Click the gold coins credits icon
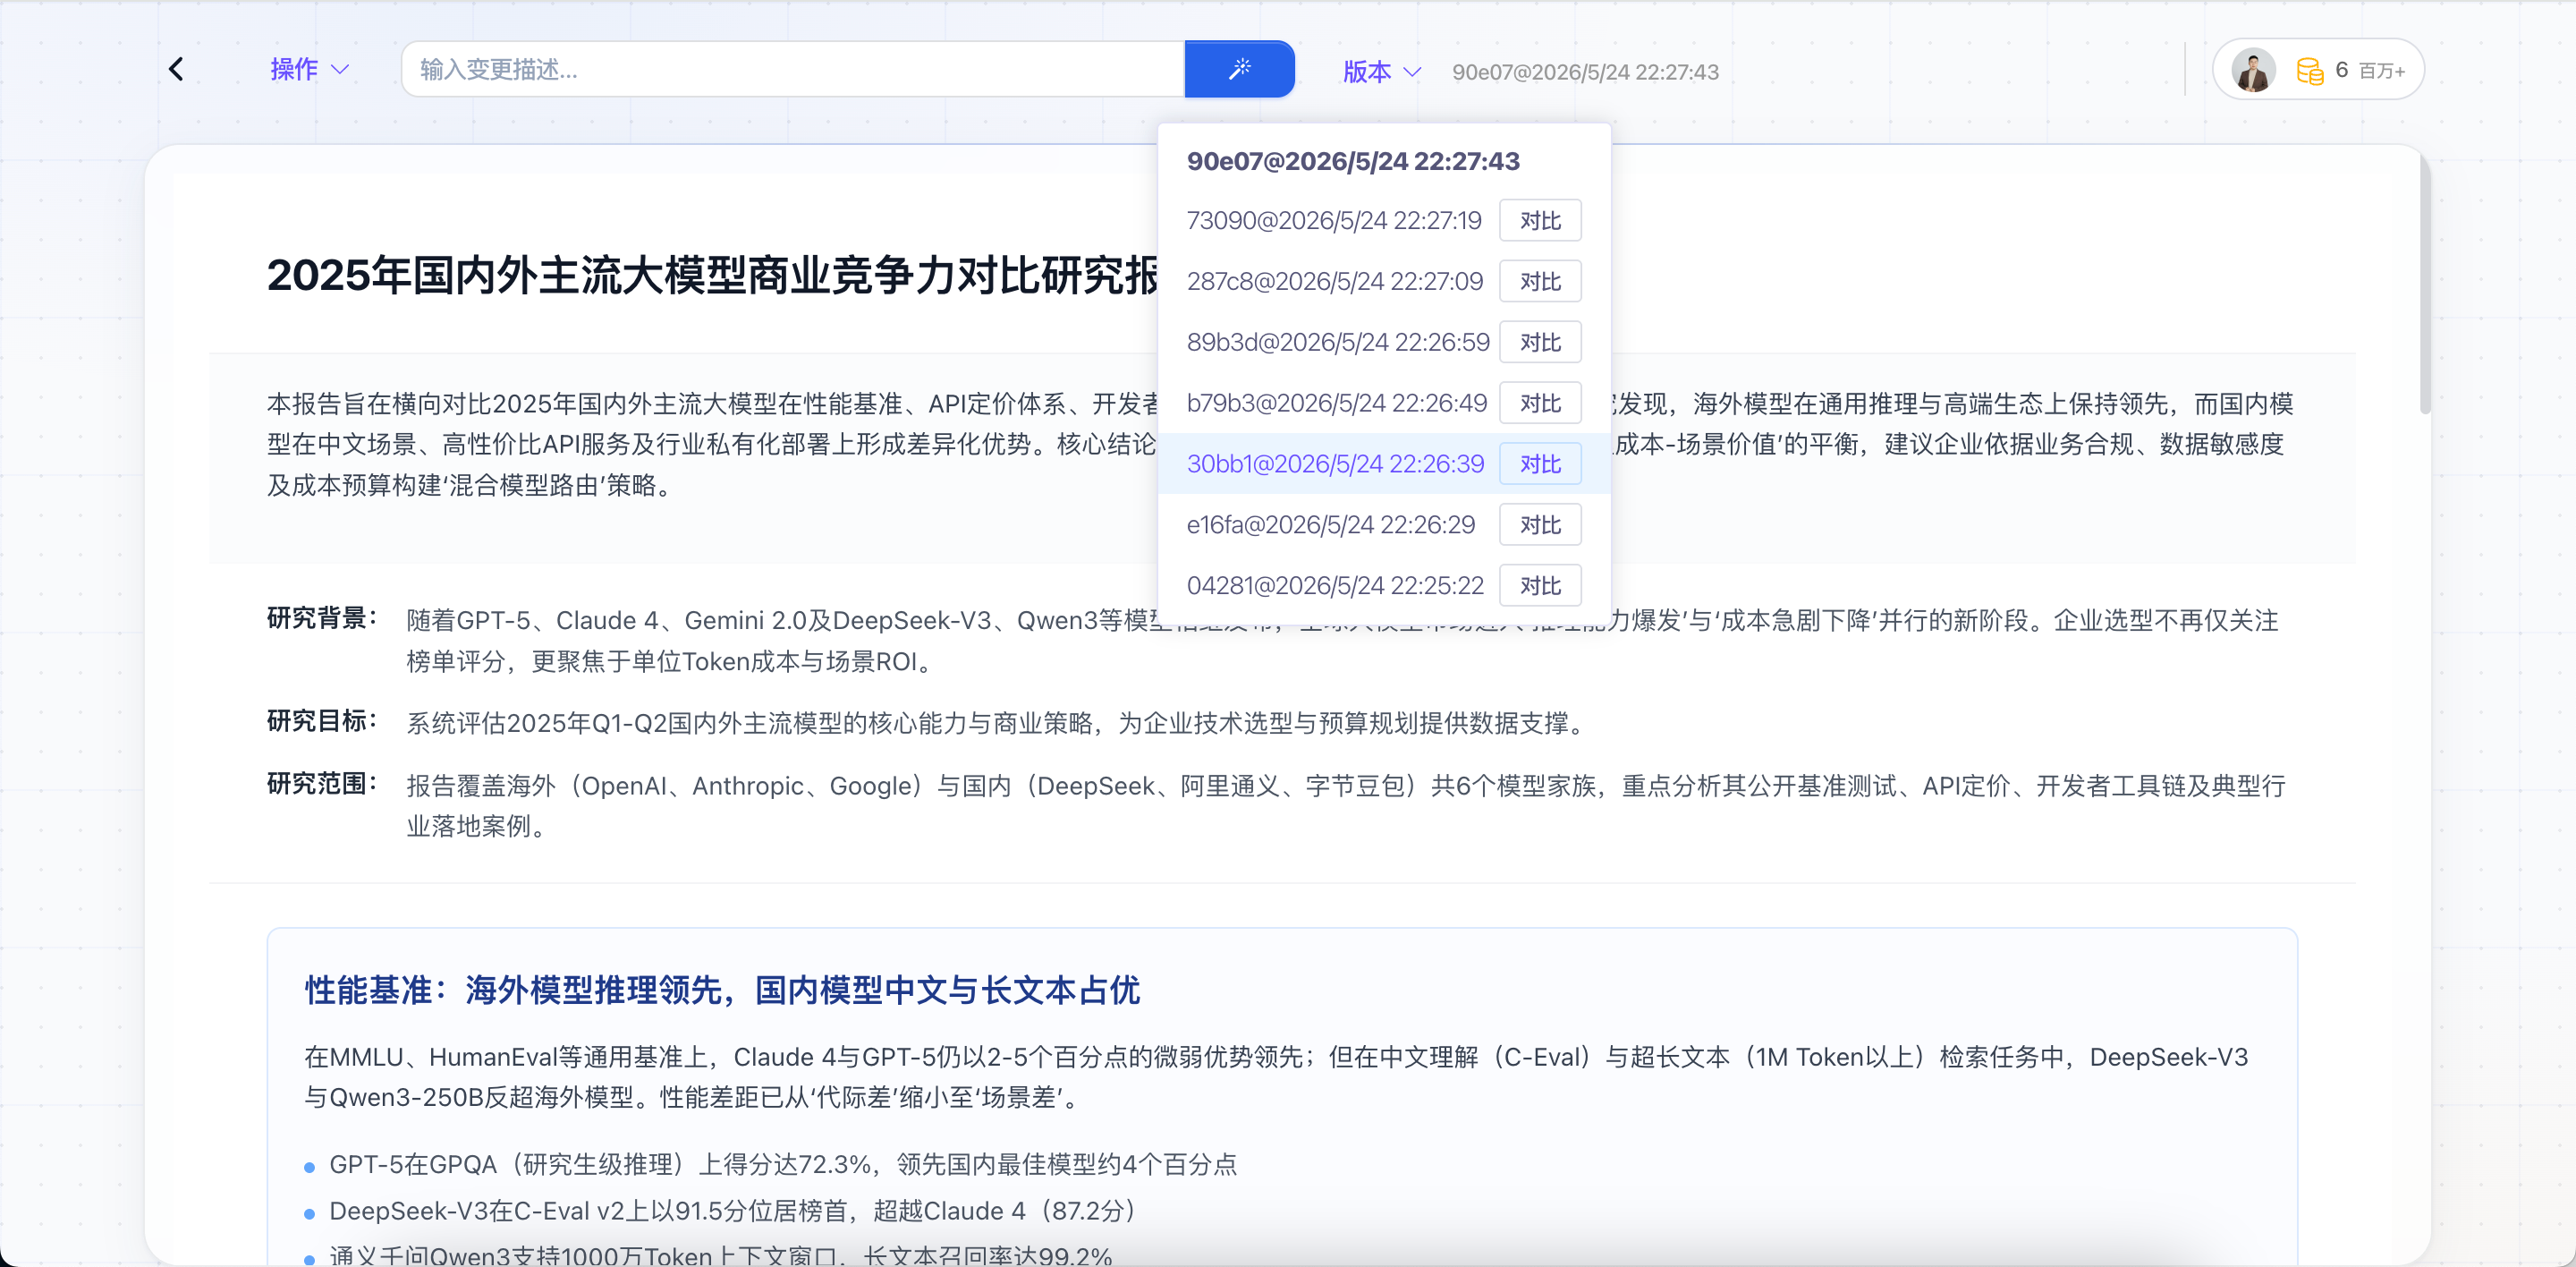 (x=2309, y=70)
